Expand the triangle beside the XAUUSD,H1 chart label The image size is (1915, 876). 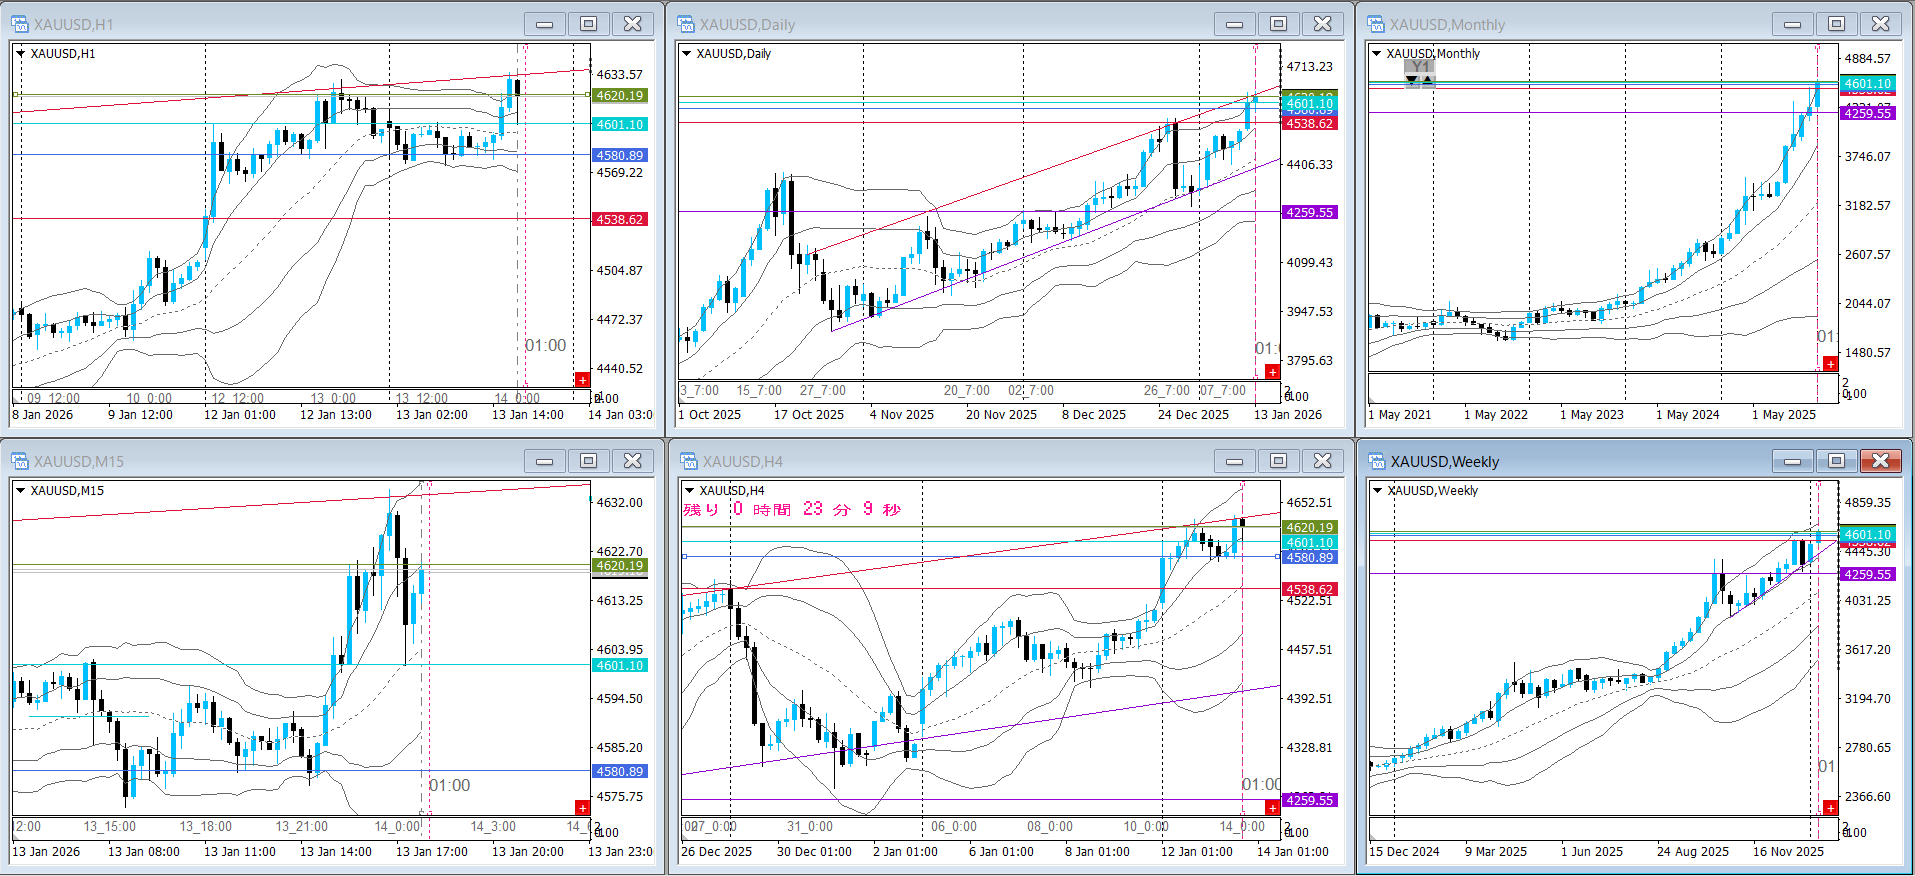20,54
